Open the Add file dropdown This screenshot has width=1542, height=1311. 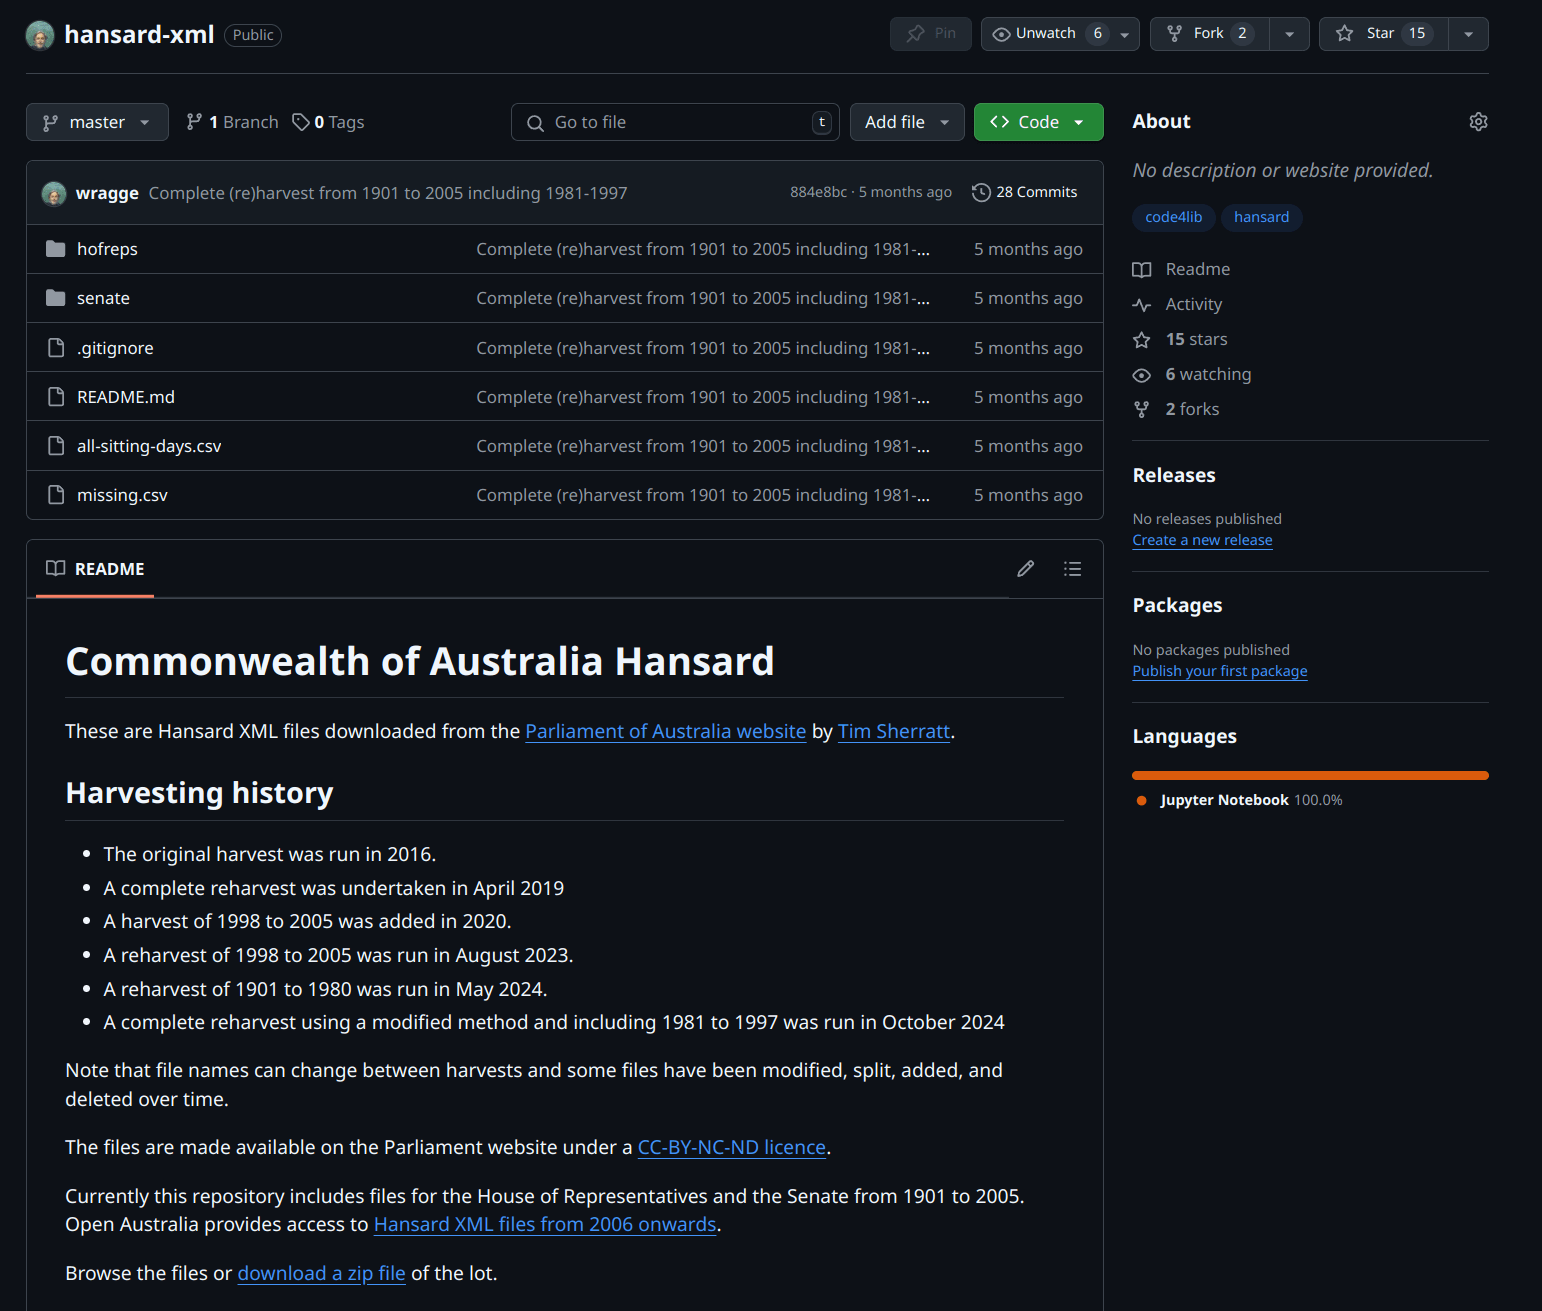pos(907,122)
